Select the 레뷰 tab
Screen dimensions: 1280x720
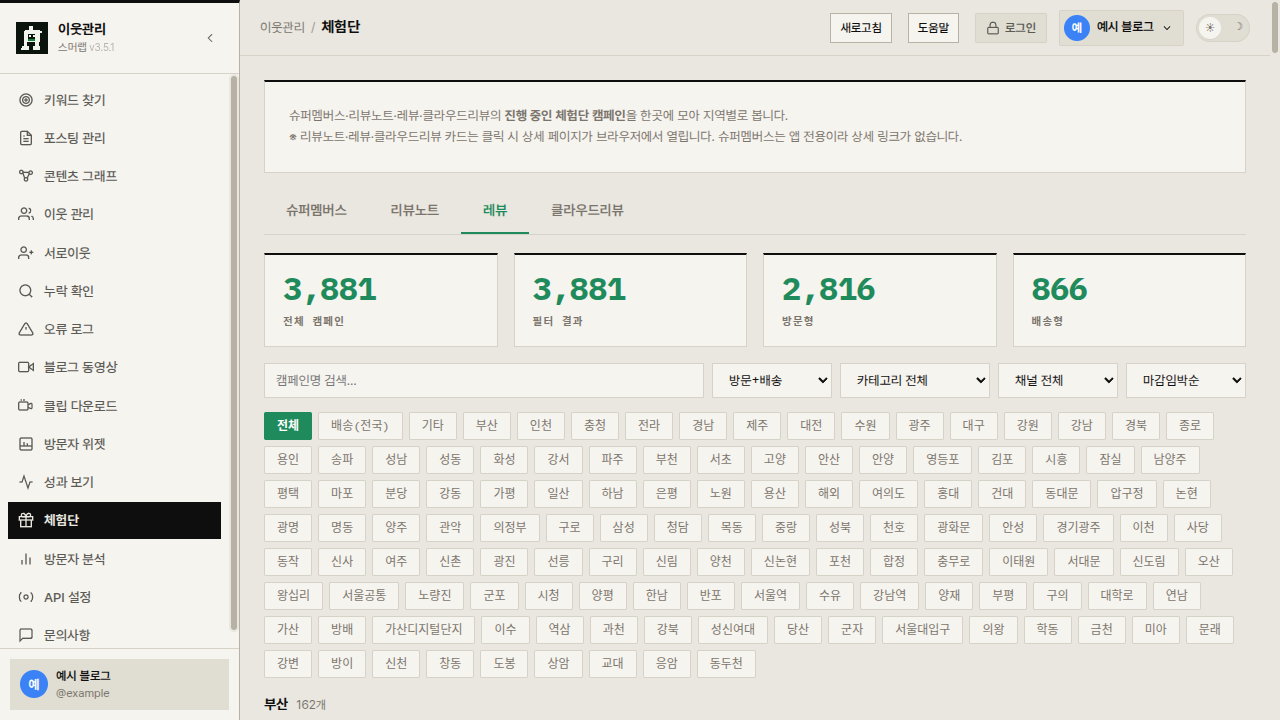click(x=495, y=210)
